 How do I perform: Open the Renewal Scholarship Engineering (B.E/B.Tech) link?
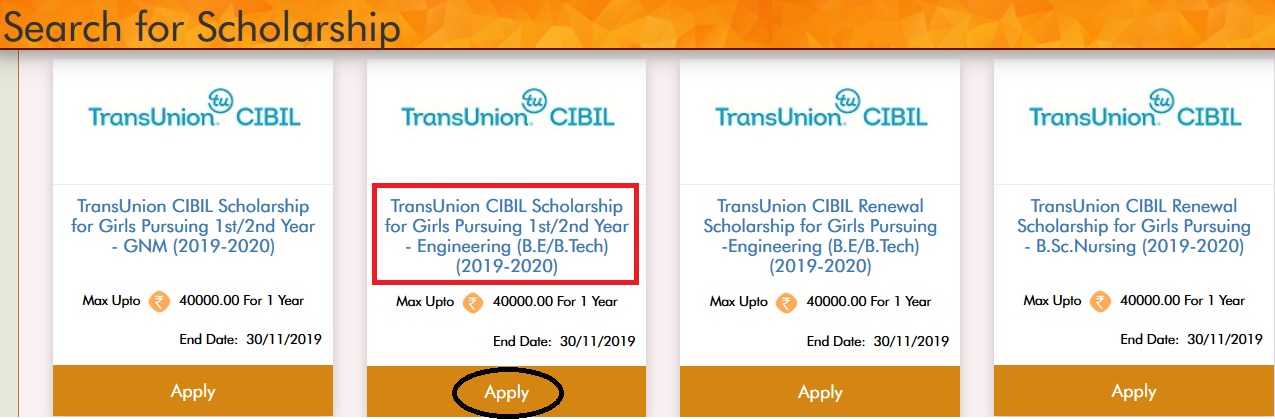pos(821,236)
